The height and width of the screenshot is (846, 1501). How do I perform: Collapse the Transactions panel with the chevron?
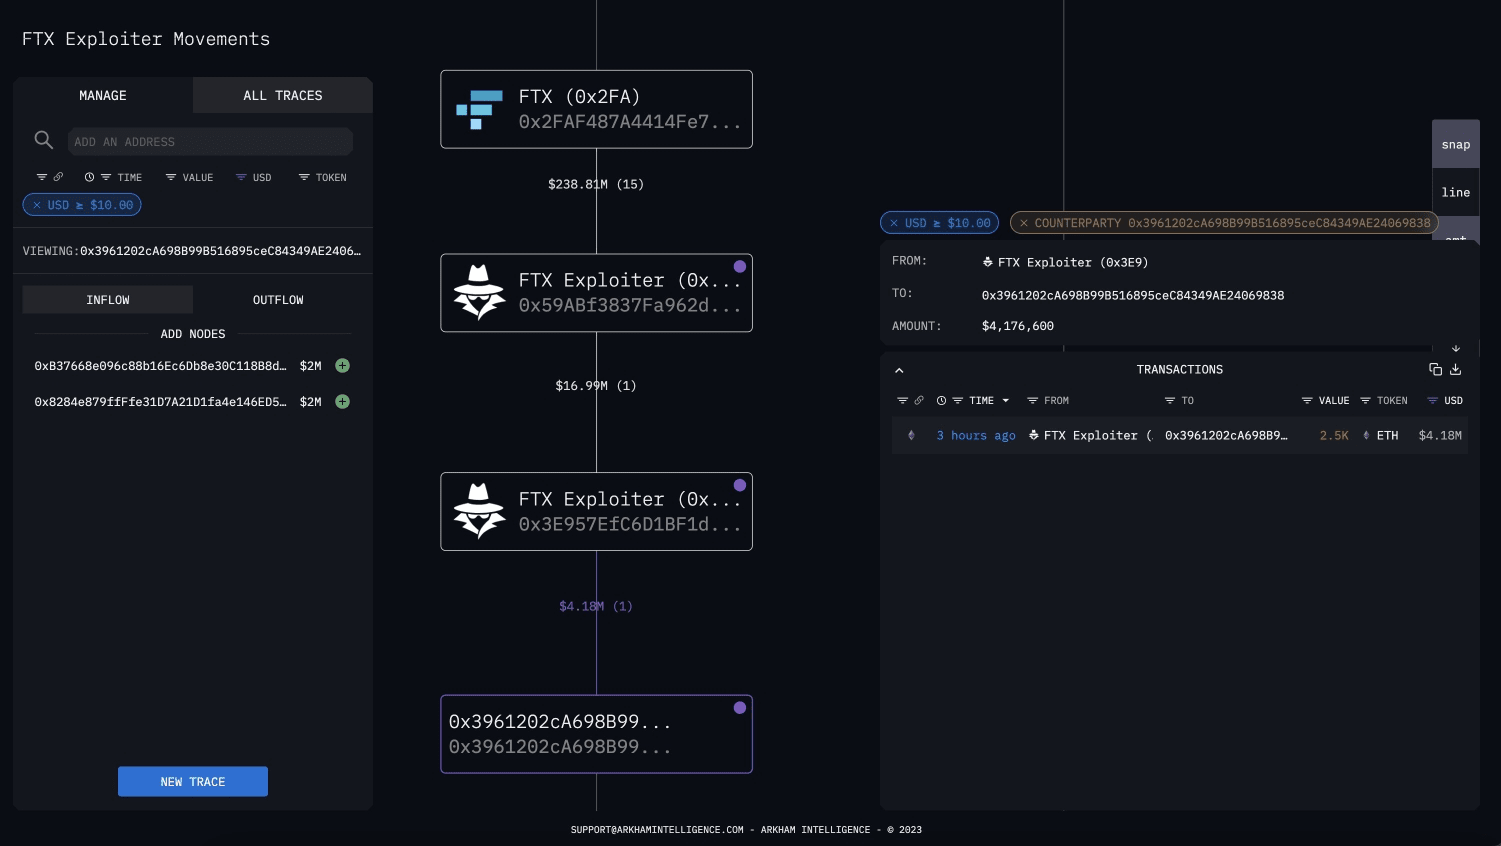899,370
